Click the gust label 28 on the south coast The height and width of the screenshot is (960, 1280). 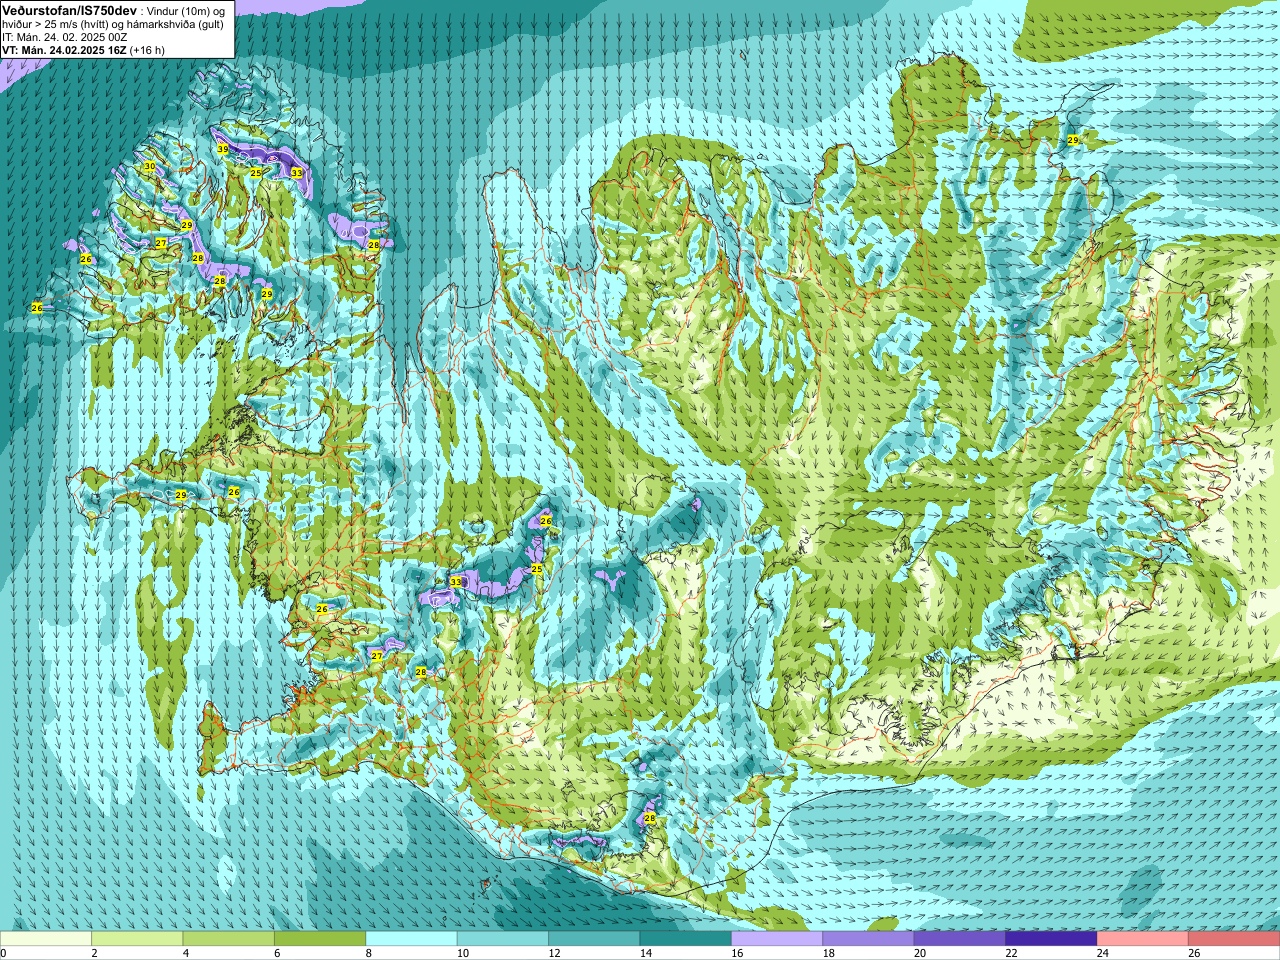pyautogui.click(x=650, y=818)
